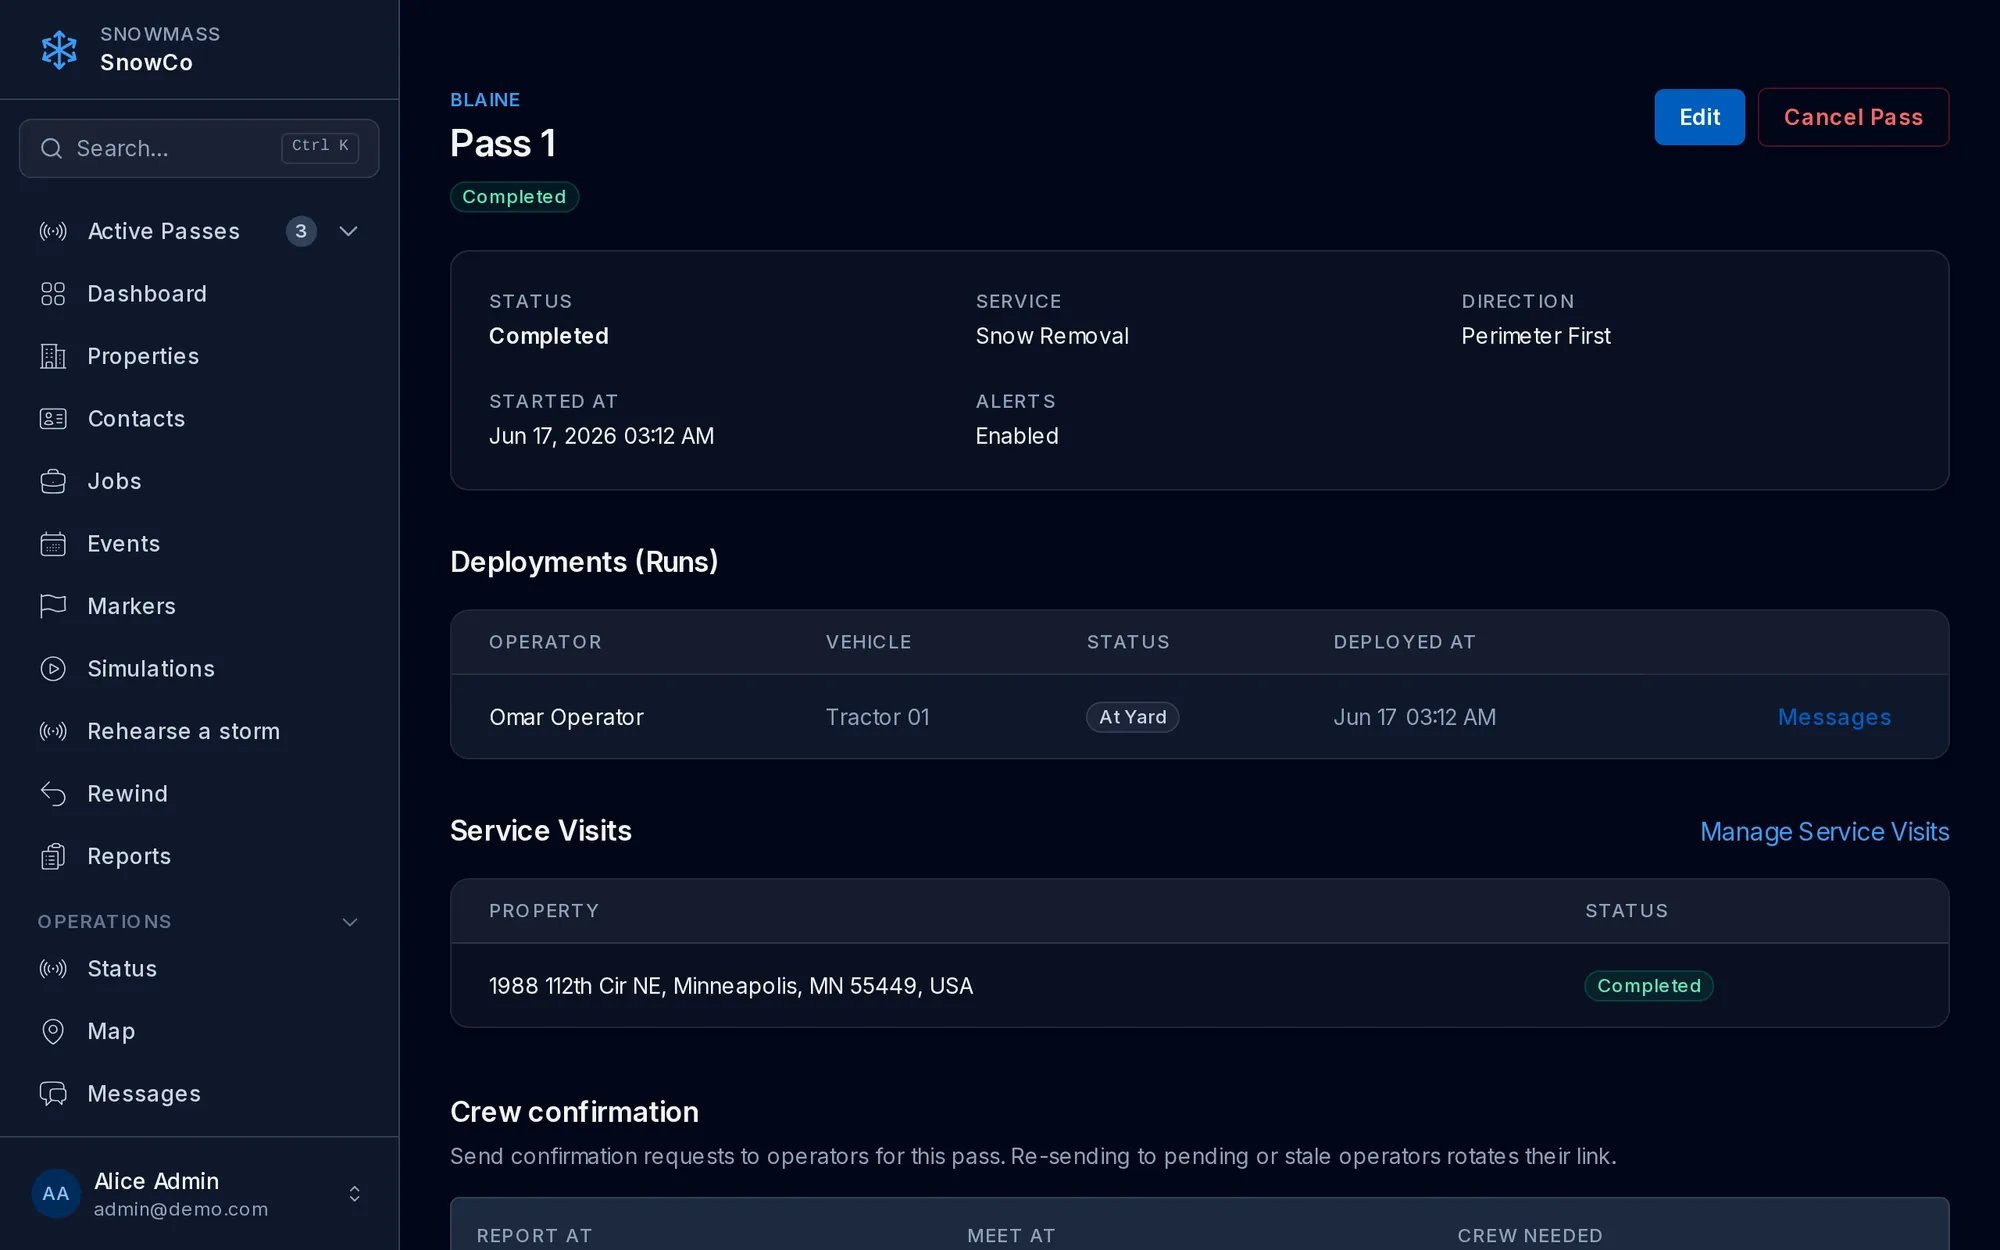This screenshot has width=2000, height=1250.
Task: Click the Completed badge under Pass 1 title
Action: pyautogui.click(x=514, y=197)
